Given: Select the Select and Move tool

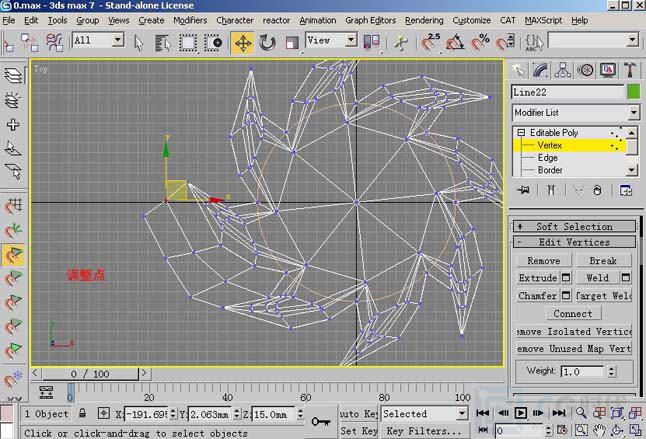Looking at the screenshot, I should [x=243, y=43].
